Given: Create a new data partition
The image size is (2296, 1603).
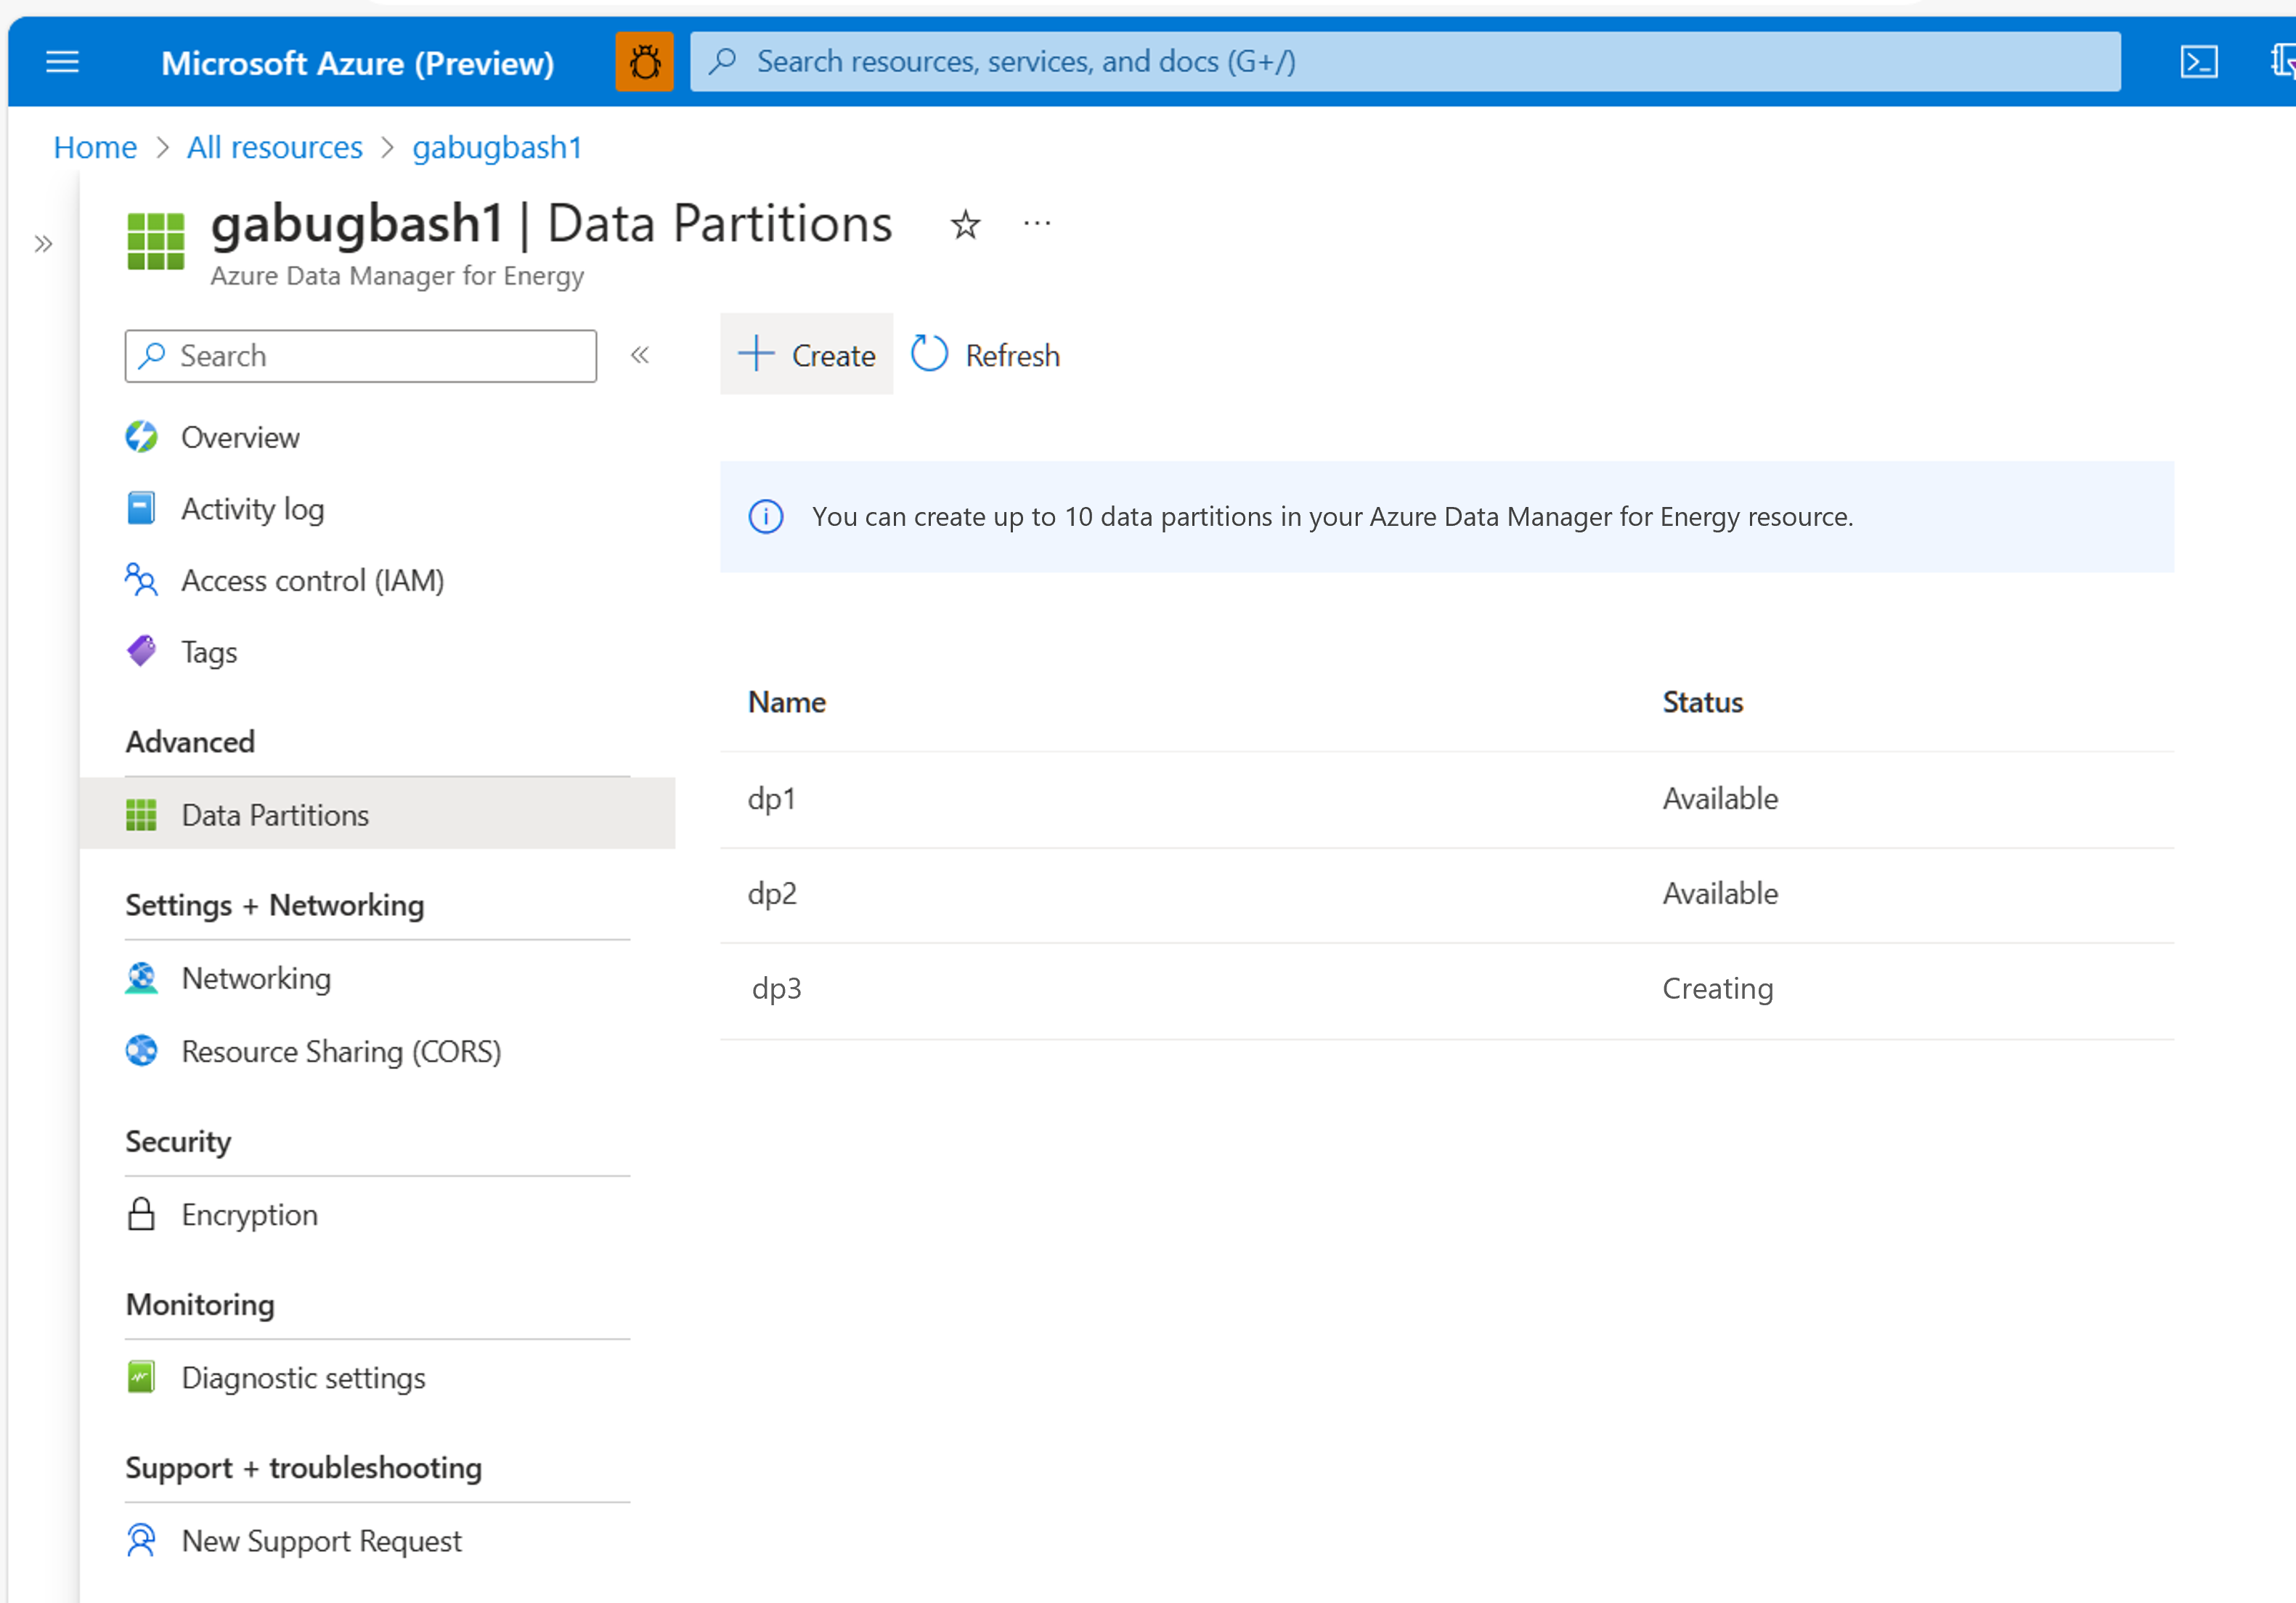Looking at the screenshot, I should (x=806, y=354).
